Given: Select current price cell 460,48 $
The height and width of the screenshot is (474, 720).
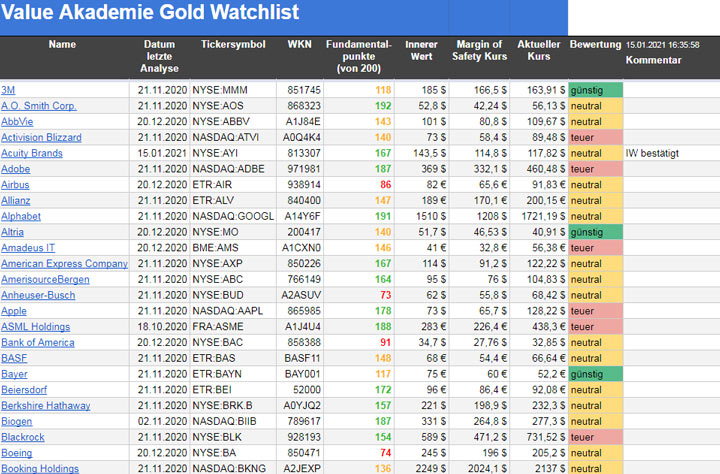Looking at the screenshot, I should (539, 169).
